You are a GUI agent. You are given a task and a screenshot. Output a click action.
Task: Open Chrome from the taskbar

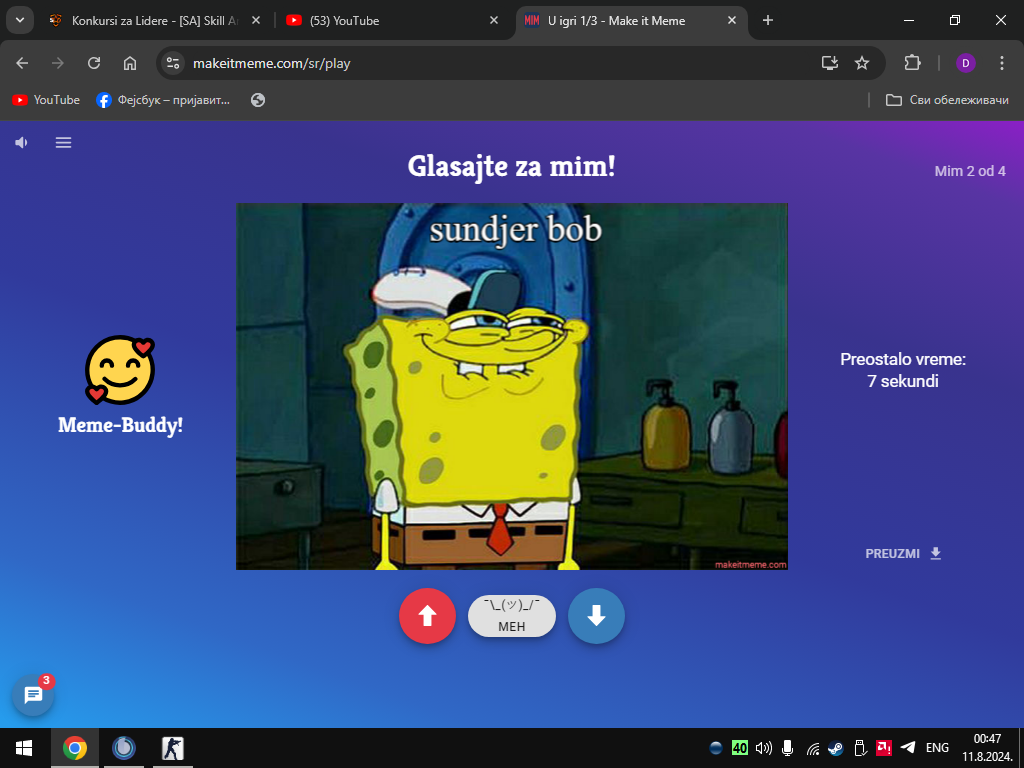[74, 748]
